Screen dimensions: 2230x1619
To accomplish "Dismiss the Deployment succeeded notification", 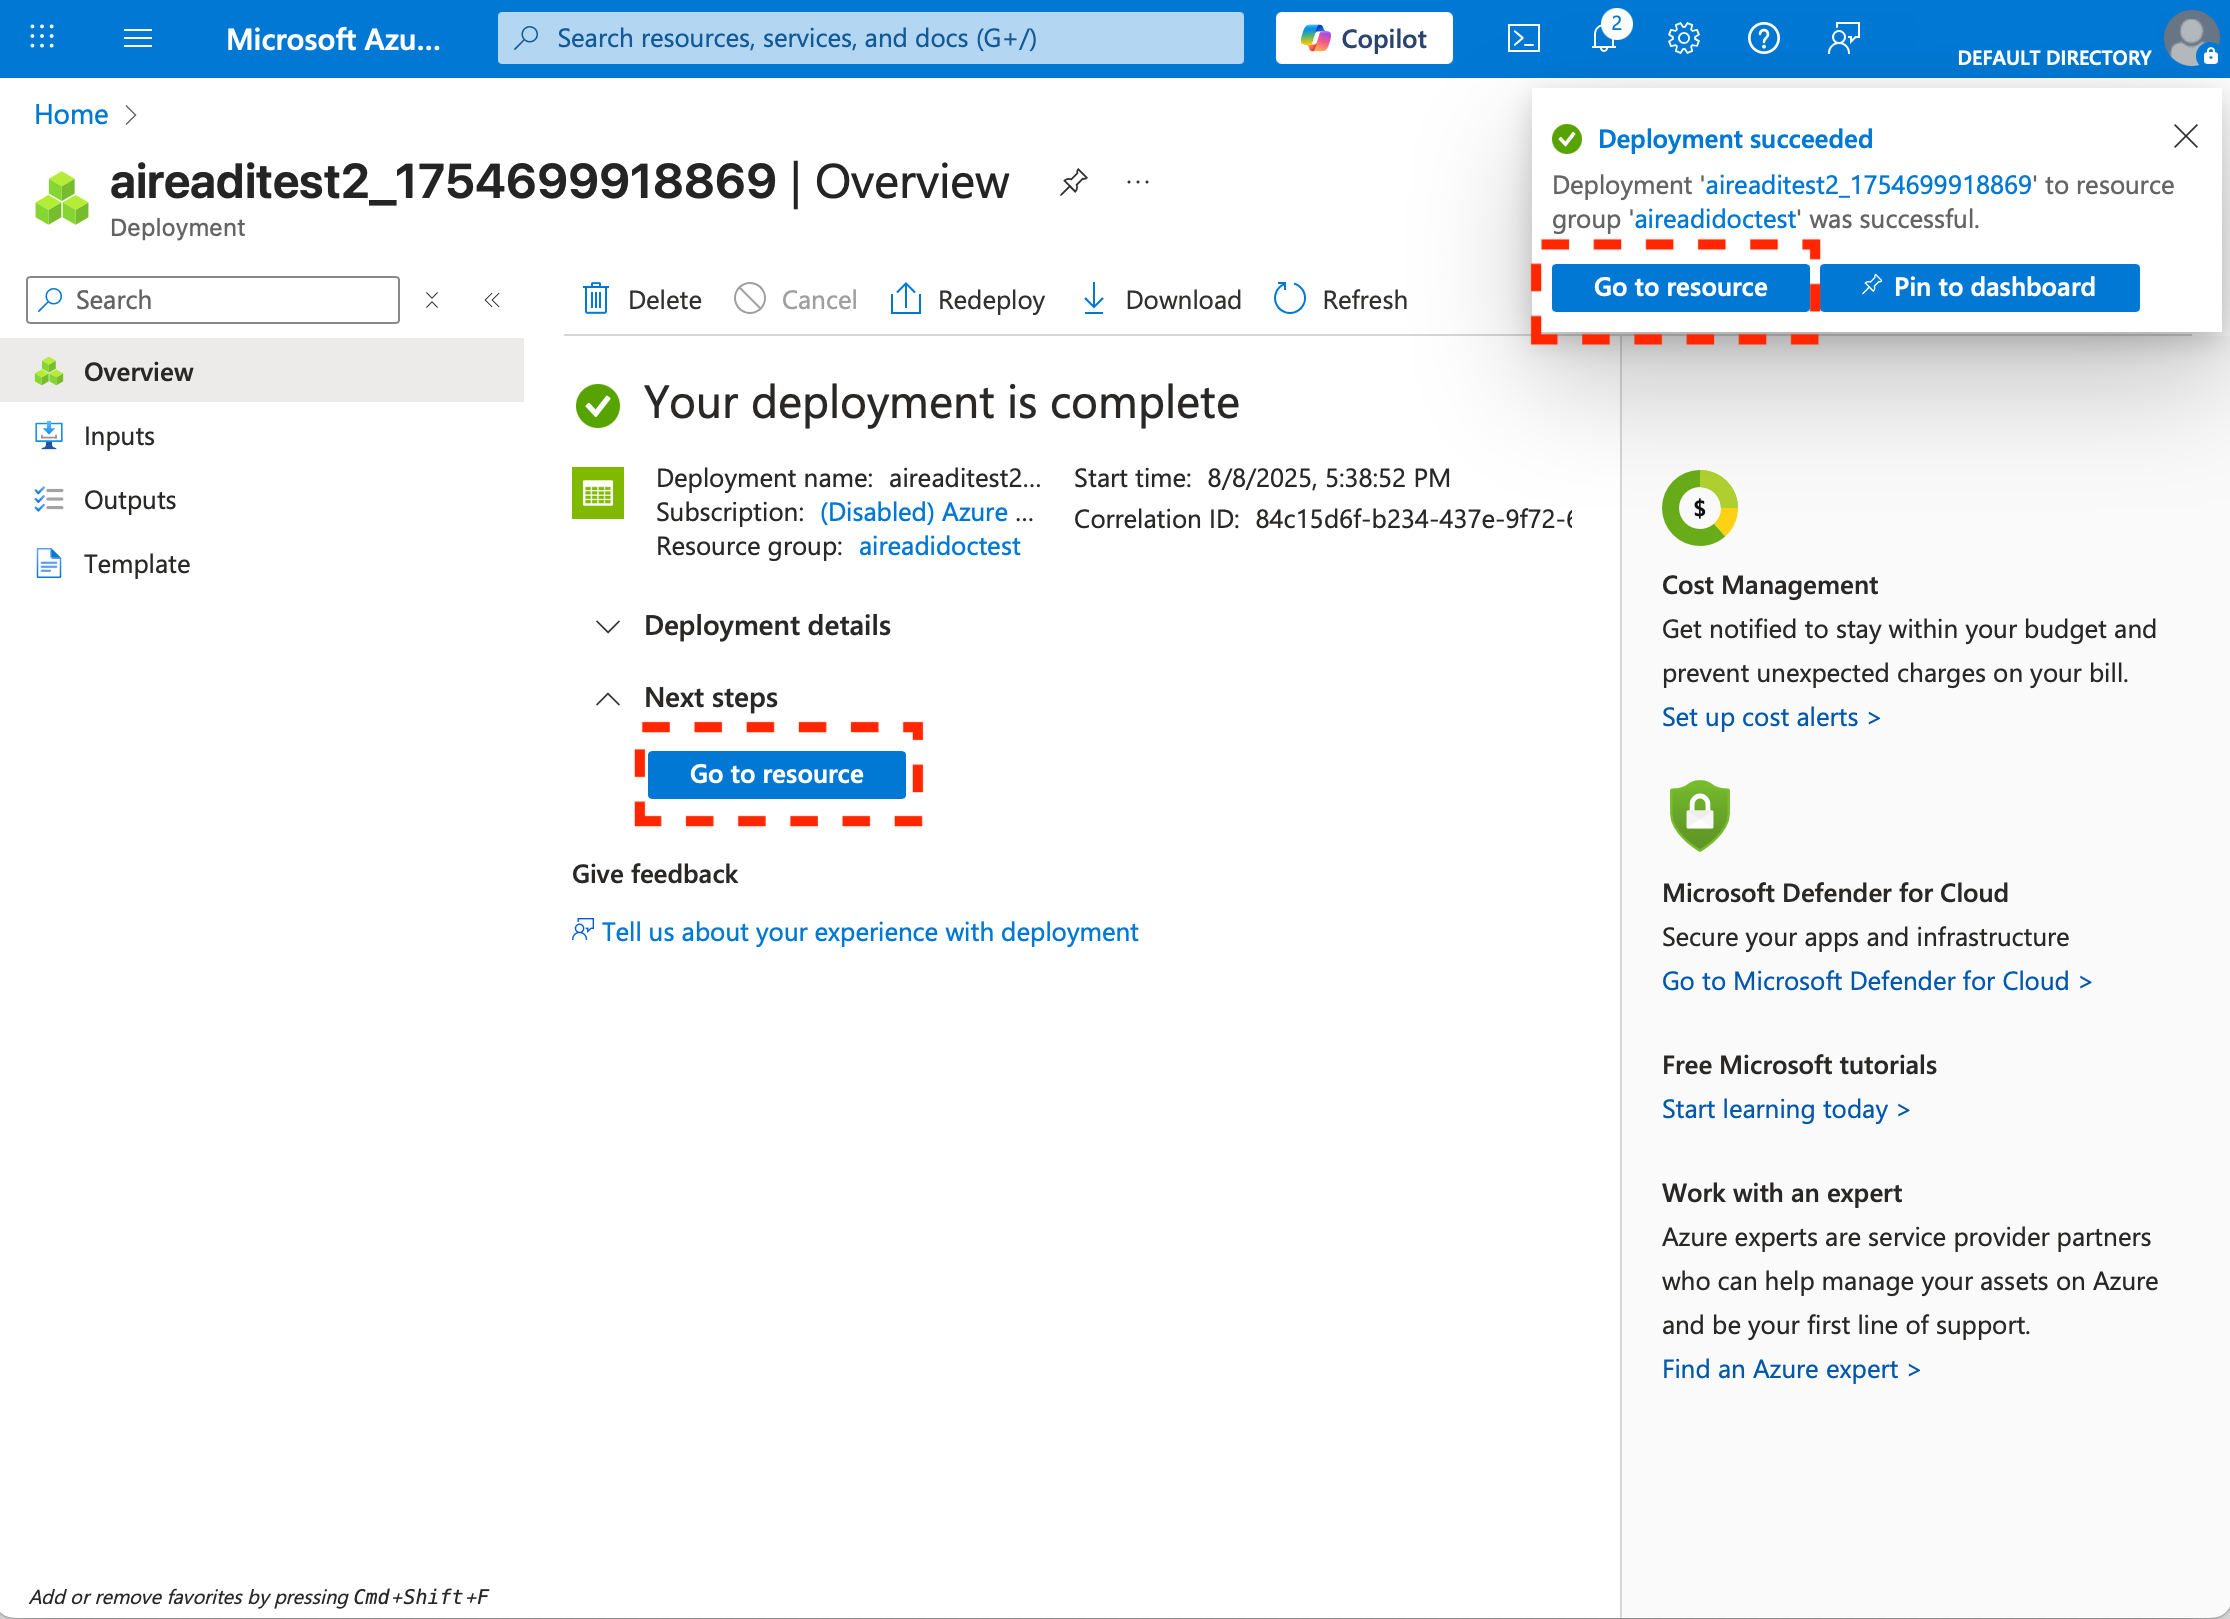I will [x=2185, y=136].
